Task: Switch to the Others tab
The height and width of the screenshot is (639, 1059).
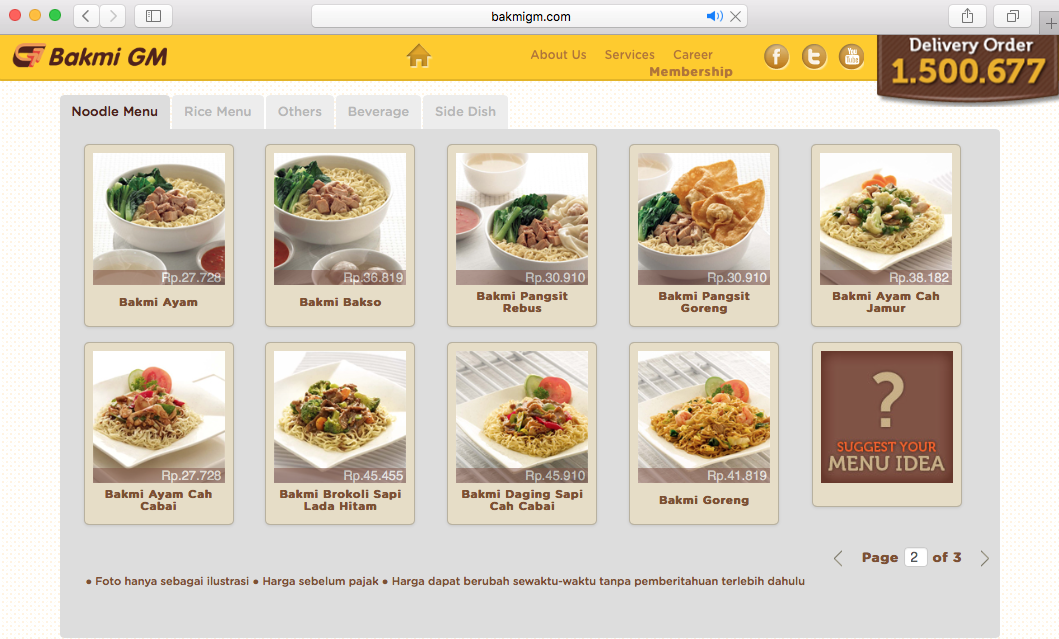Action: click(299, 112)
